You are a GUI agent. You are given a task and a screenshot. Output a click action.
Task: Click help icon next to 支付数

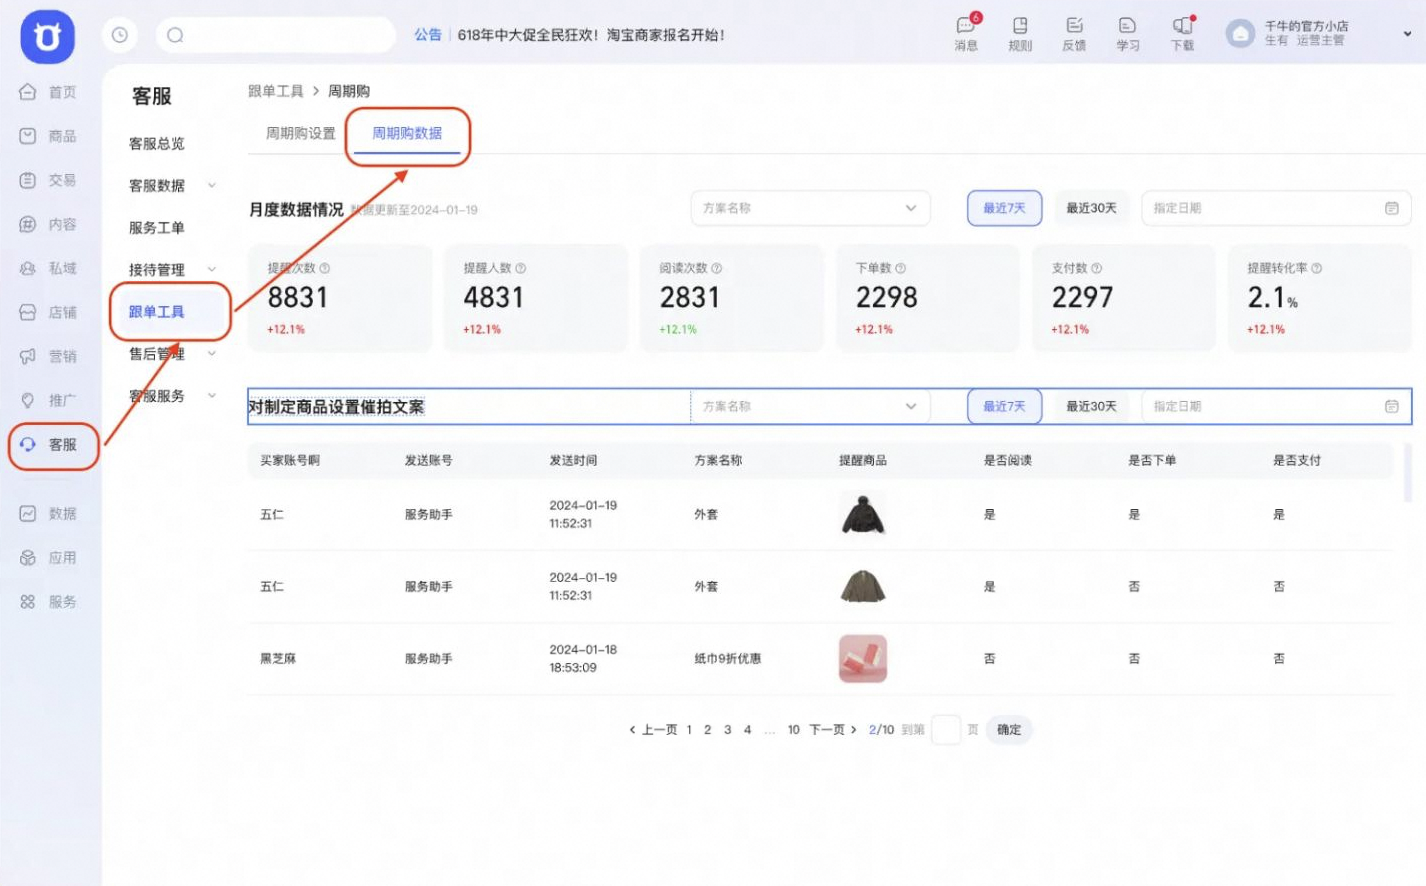[1096, 268]
